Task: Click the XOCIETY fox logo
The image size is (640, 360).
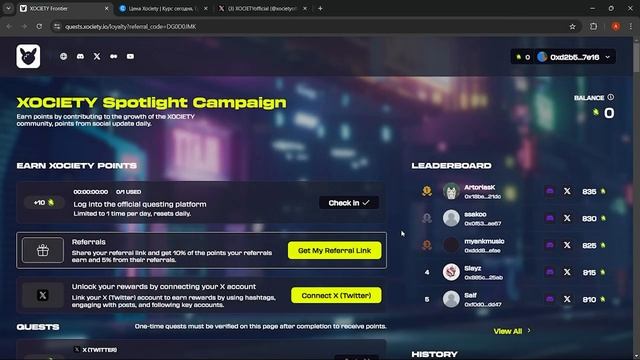Action: (28, 56)
